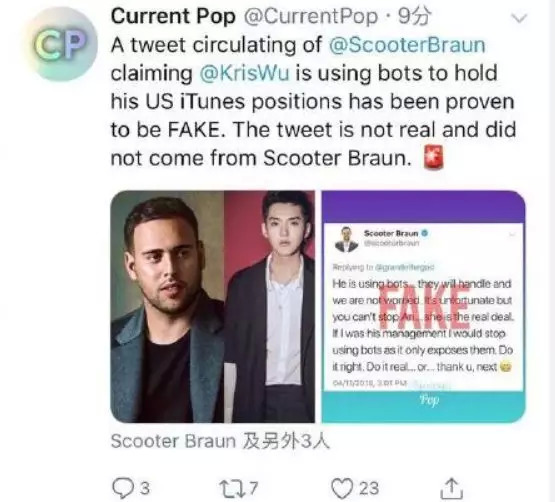
Task: Open the @ScooterBraun mention link
Action: click(407, 45)
